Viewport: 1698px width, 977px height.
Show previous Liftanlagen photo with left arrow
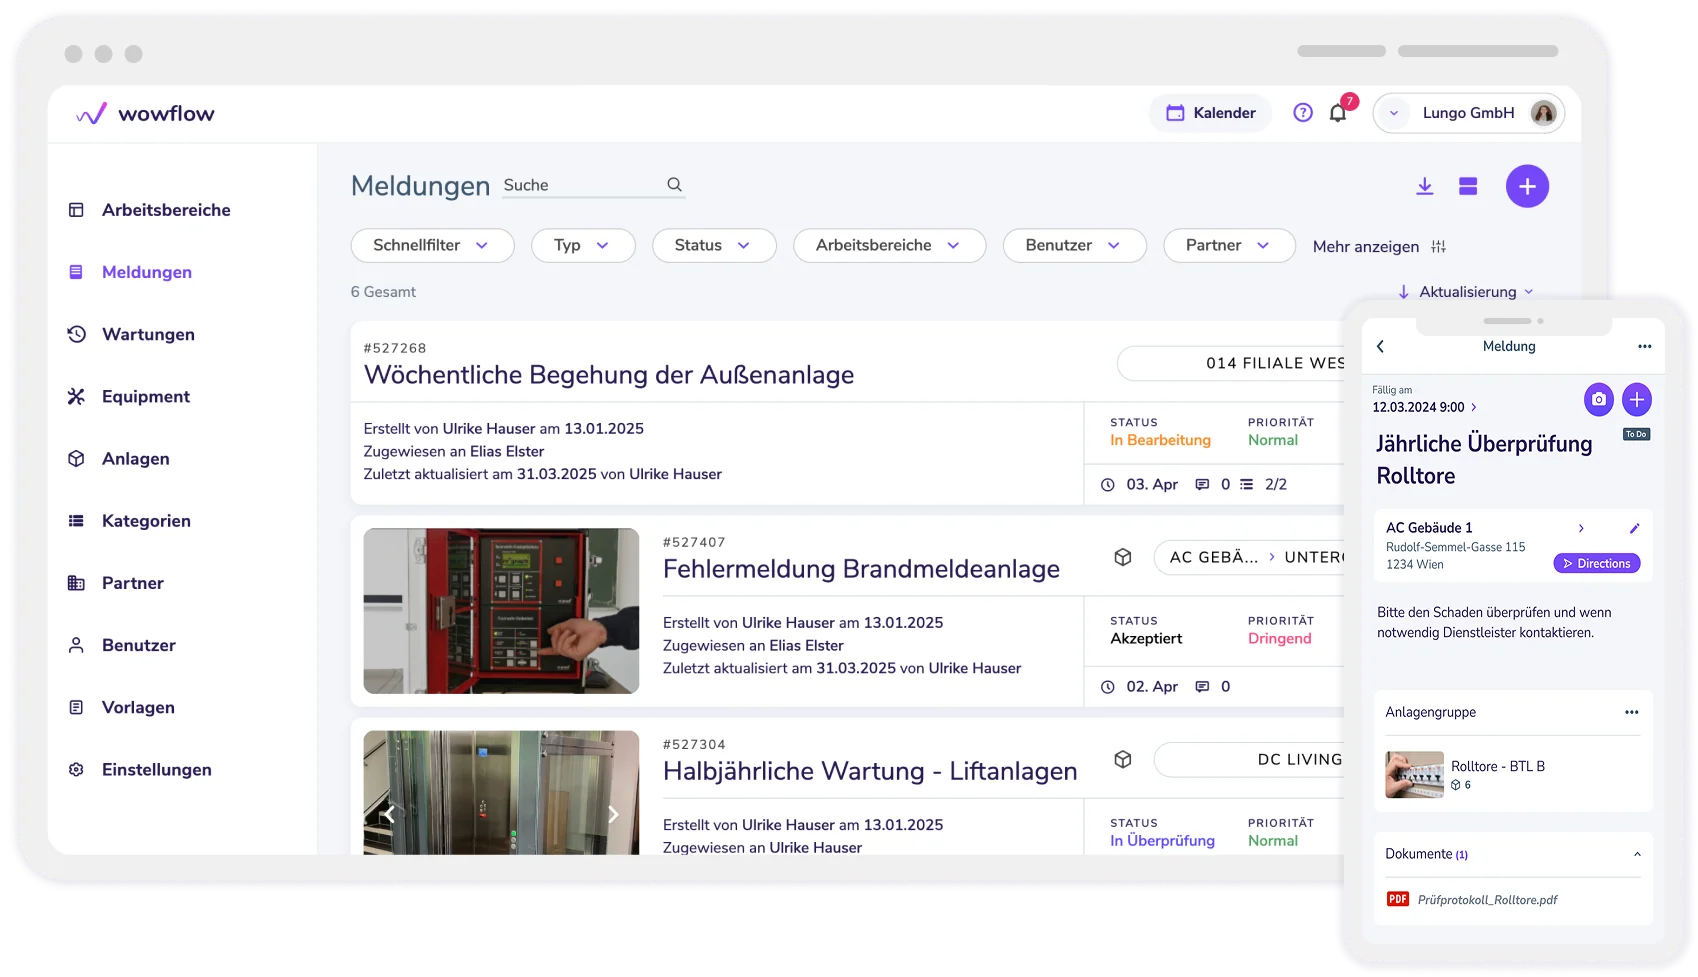pyautogui.click(x=390, y=815)
